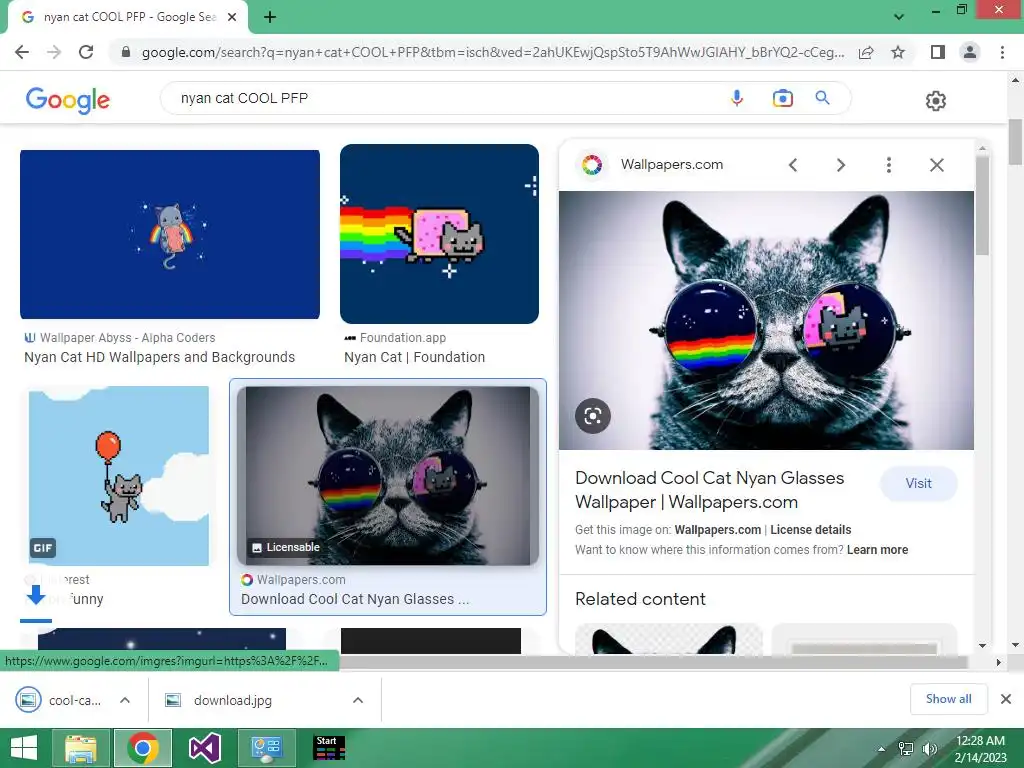Viewport: 1024px width, 768px height.
Task: Close the nyan cat search tab
Action: pos(232,17)
